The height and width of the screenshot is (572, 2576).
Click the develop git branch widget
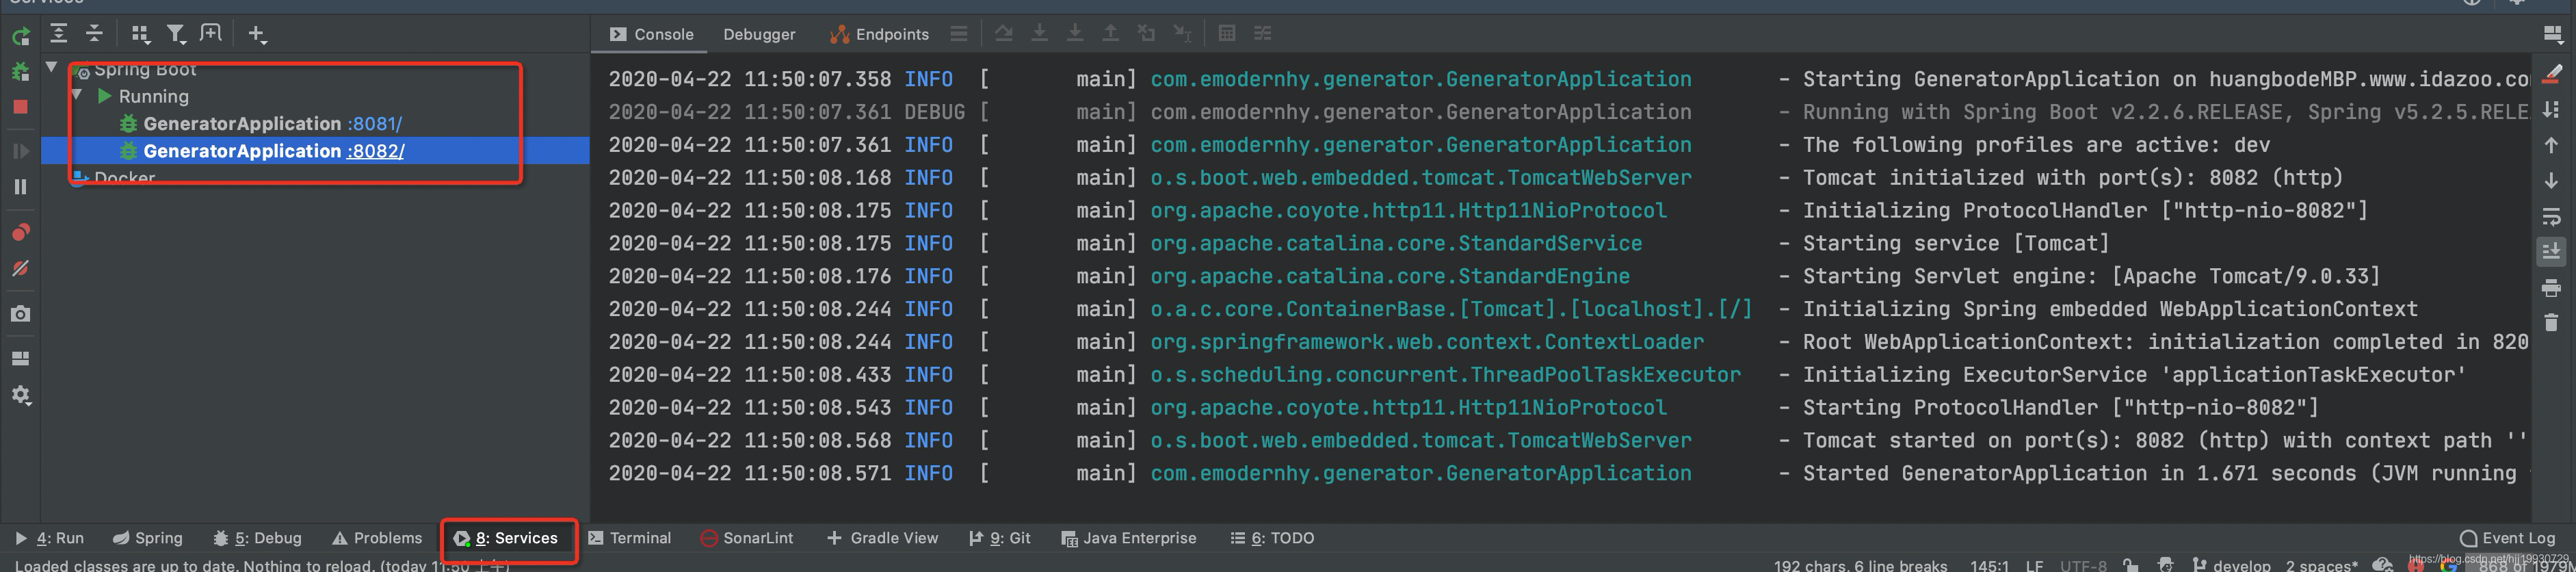(x=2231, y=565)
